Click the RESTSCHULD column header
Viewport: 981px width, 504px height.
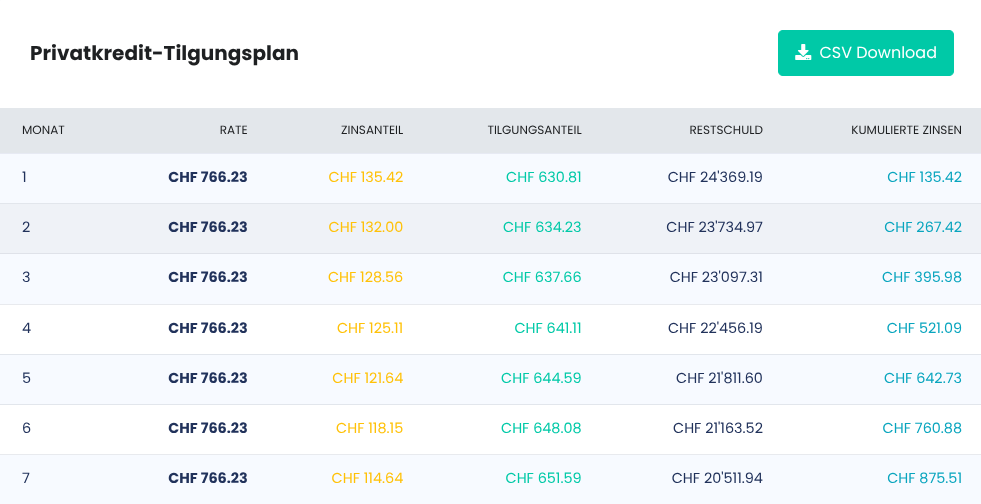(726, 130)
